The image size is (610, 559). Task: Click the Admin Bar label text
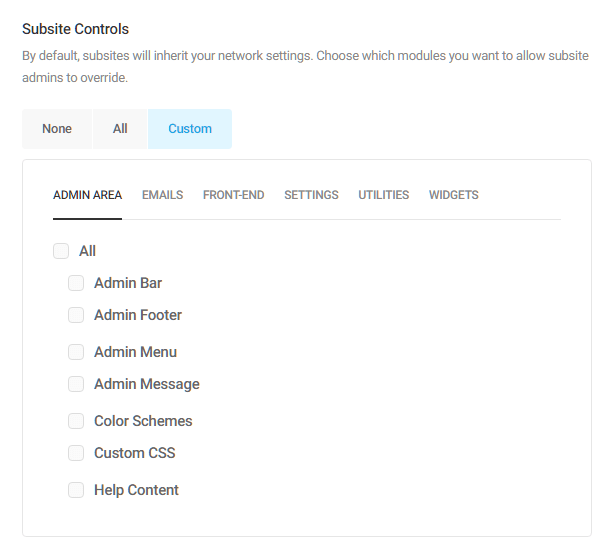[128, 283]
